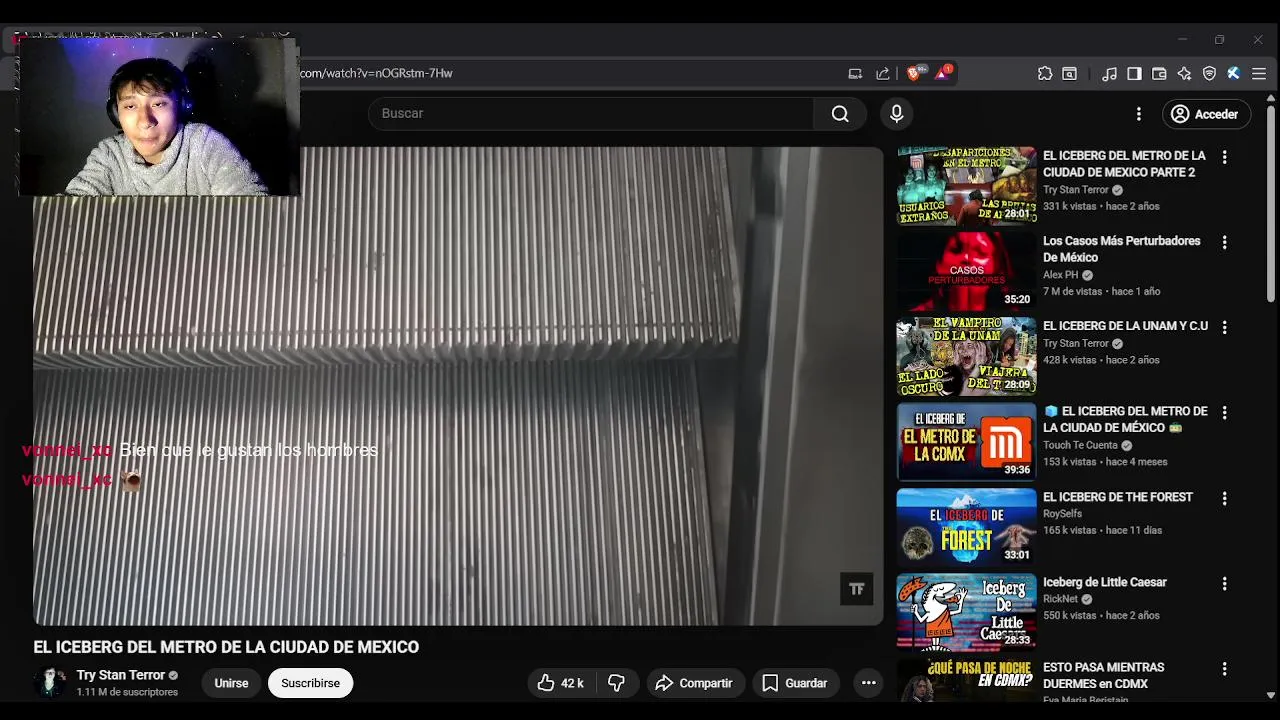1280x720 pixels.
Task: Open options for Iceberg de Little Caesar
Action: (x=1224, y=583)
